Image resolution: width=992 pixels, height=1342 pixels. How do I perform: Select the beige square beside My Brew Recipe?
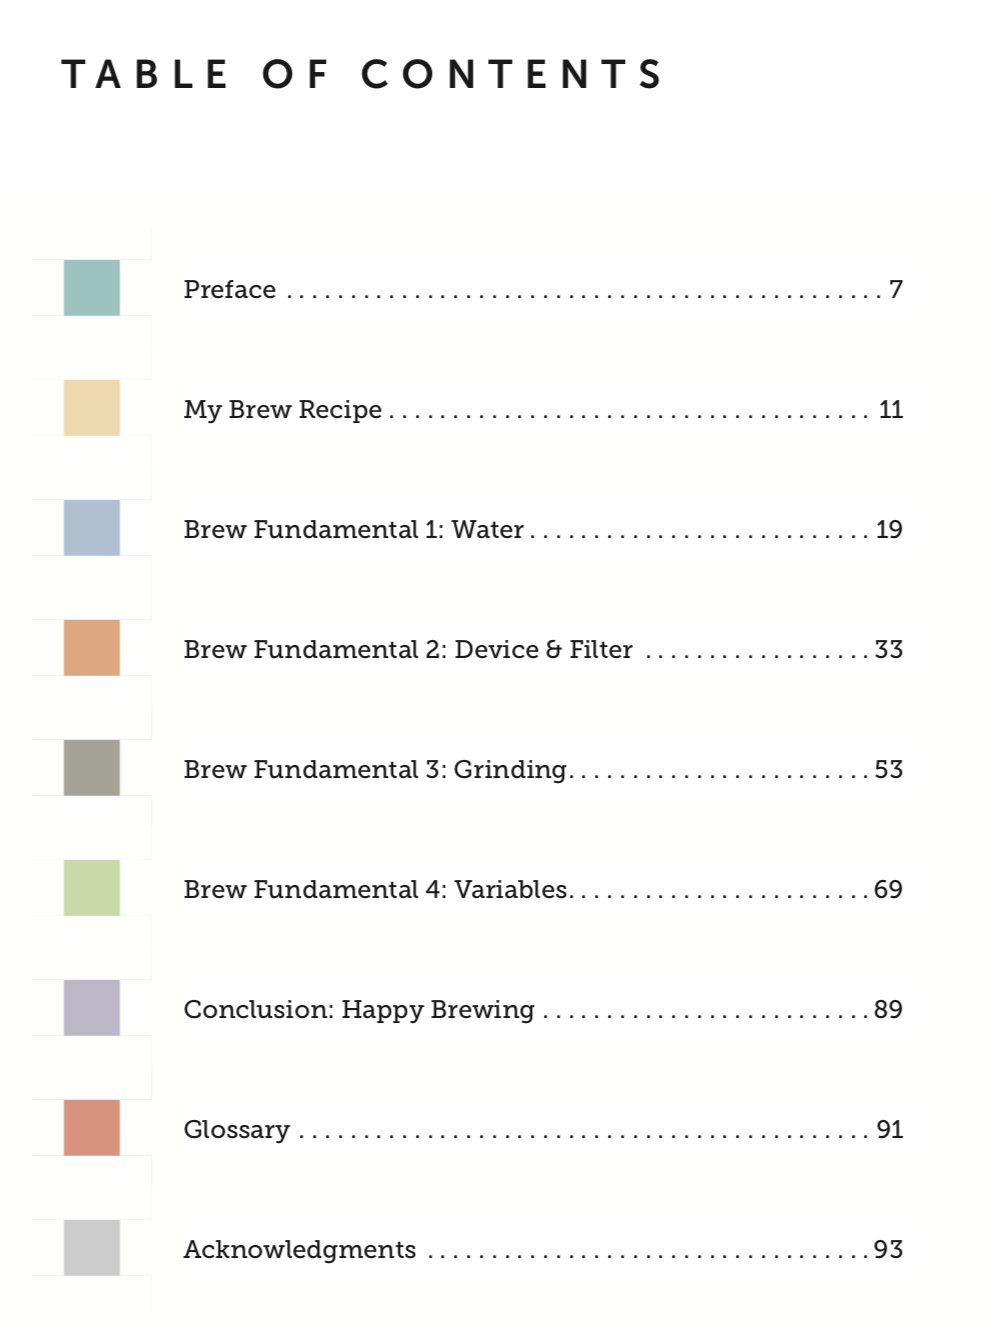click(92, 408)
